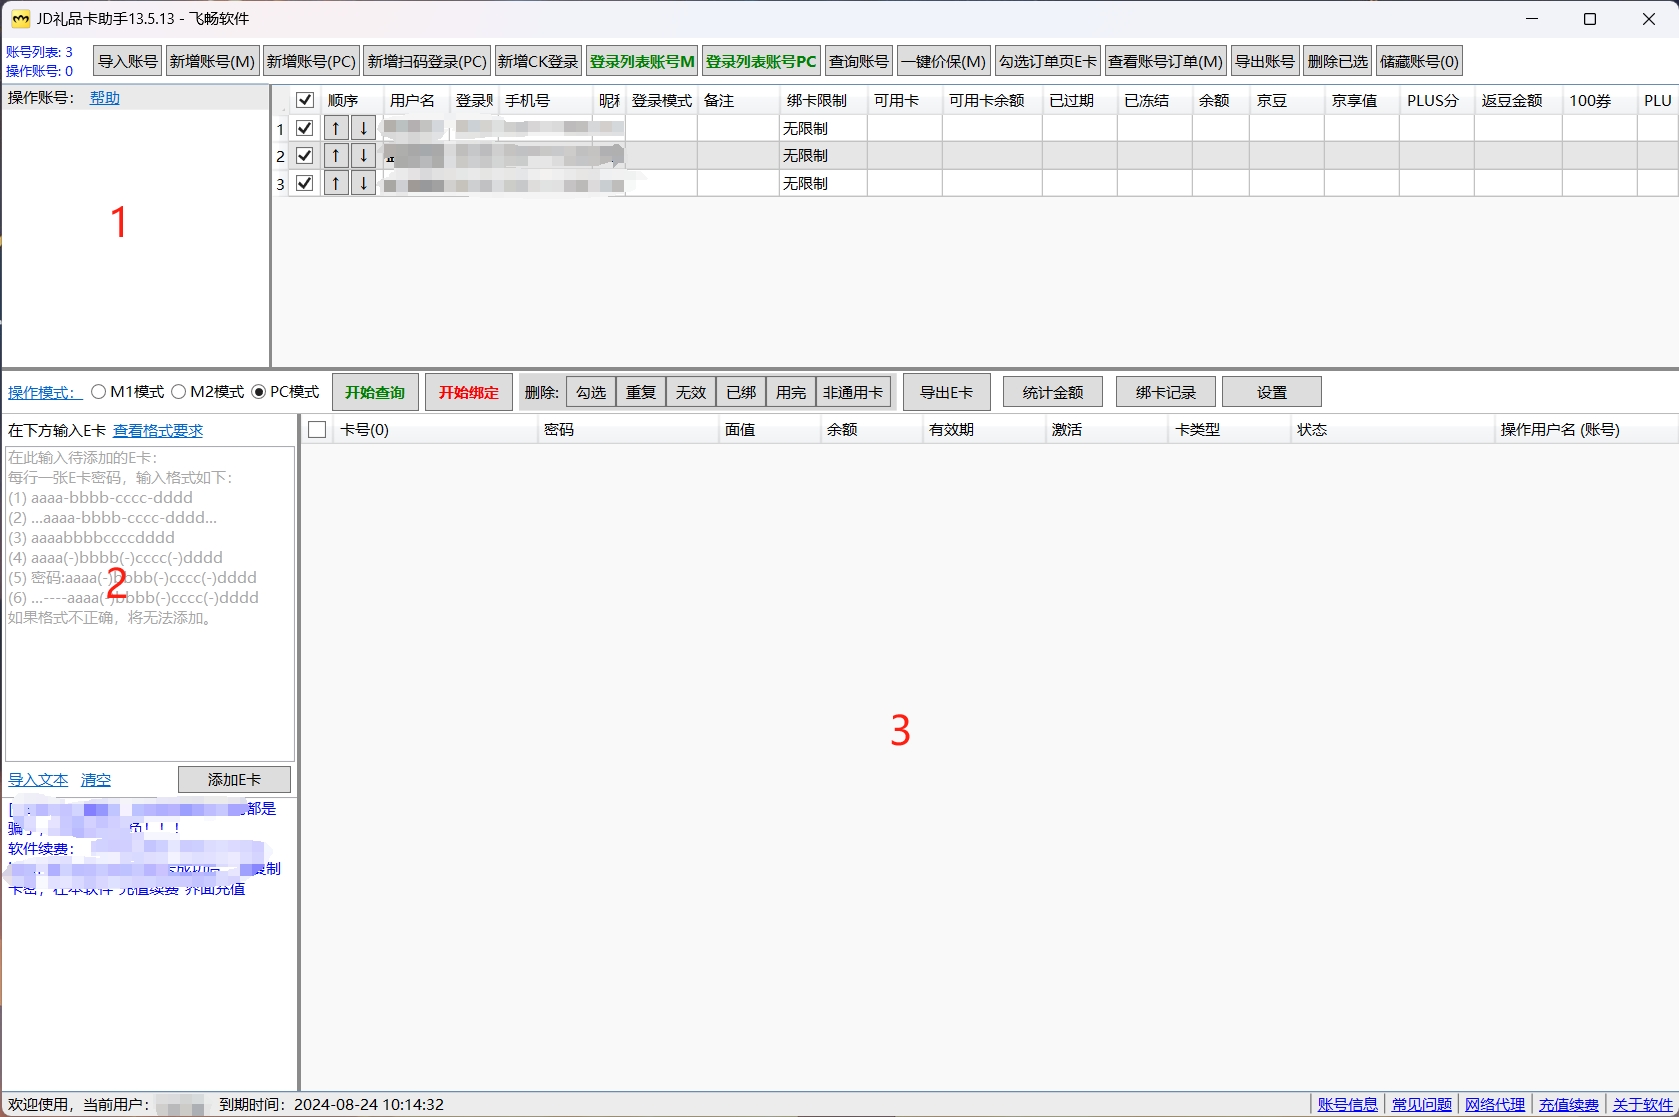
Task: Uncheck the checkbox for account row 2
Action: click(305, 156)
